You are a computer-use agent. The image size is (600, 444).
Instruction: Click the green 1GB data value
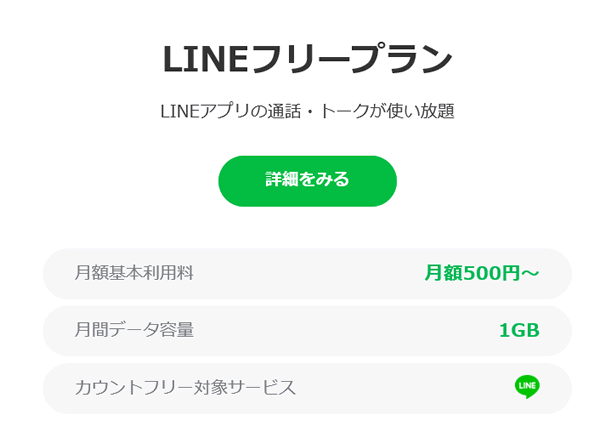tap(519, 330)
